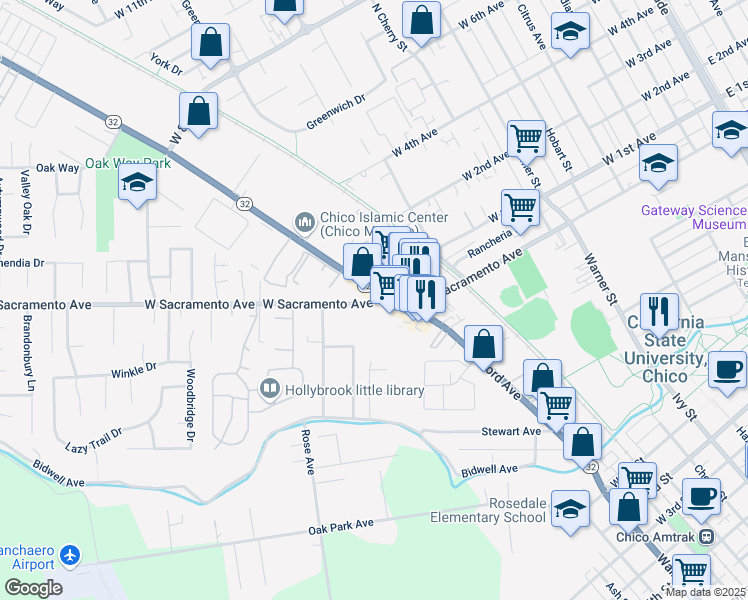Click the W 3rd Ave street label
The width and height of the screenshot is (748, 600).
click(x=648, y=53)
